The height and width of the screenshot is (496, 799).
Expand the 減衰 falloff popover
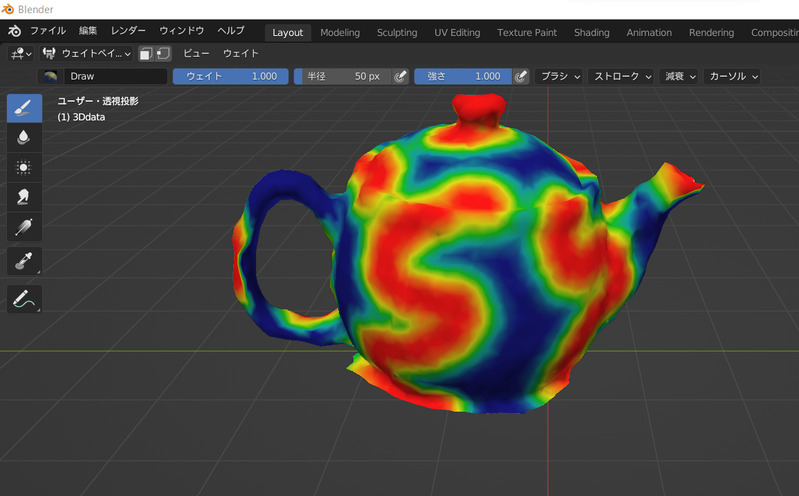(679, 76)
